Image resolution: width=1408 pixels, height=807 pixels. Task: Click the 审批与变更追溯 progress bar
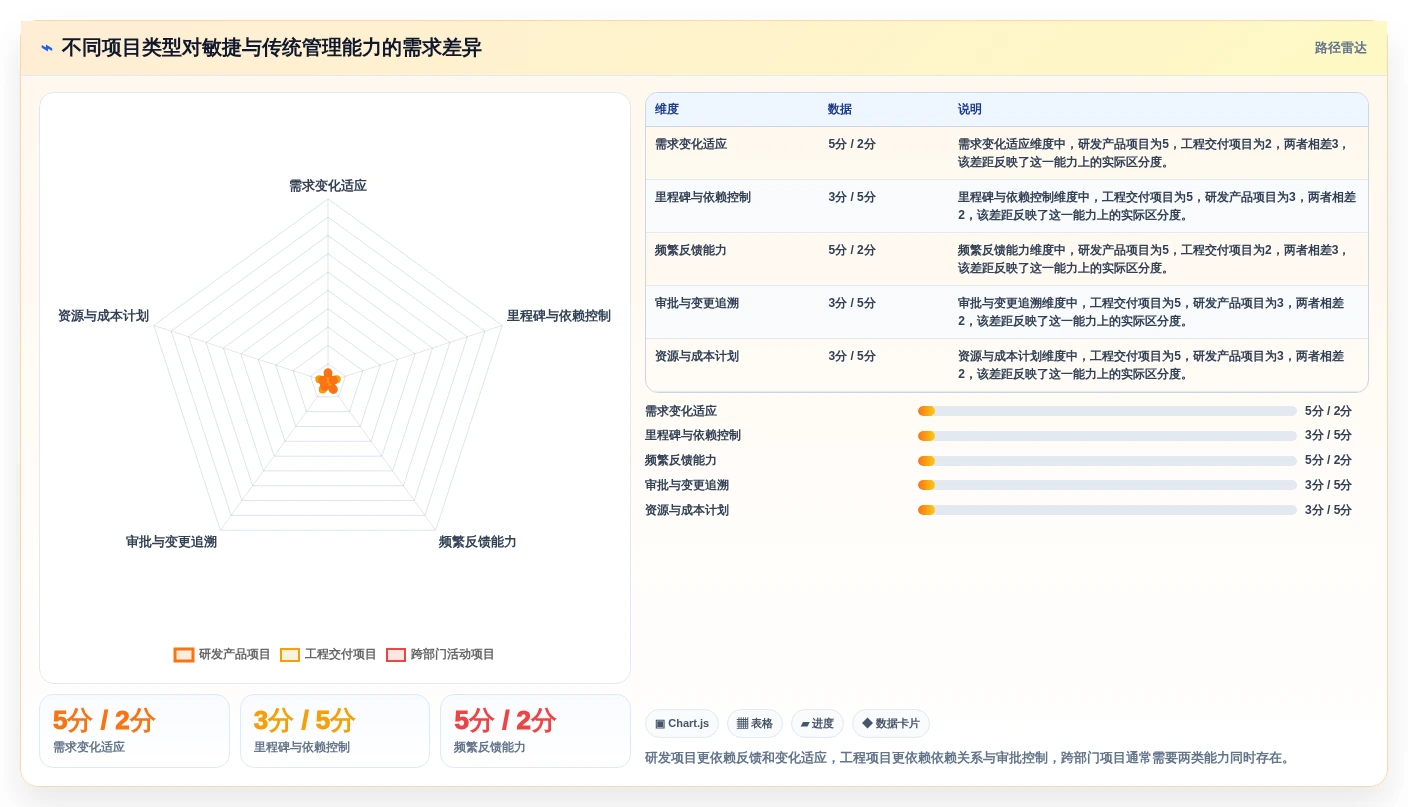click(x=1107, y=485)
